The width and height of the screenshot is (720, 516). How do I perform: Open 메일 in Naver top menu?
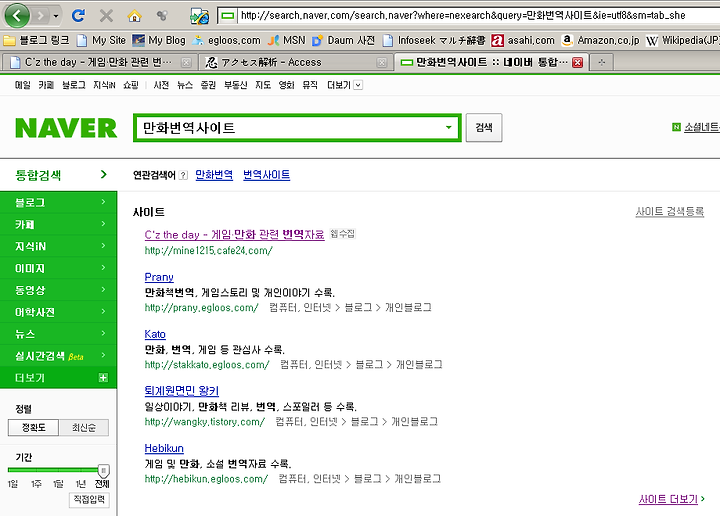(x=22, y=85)
